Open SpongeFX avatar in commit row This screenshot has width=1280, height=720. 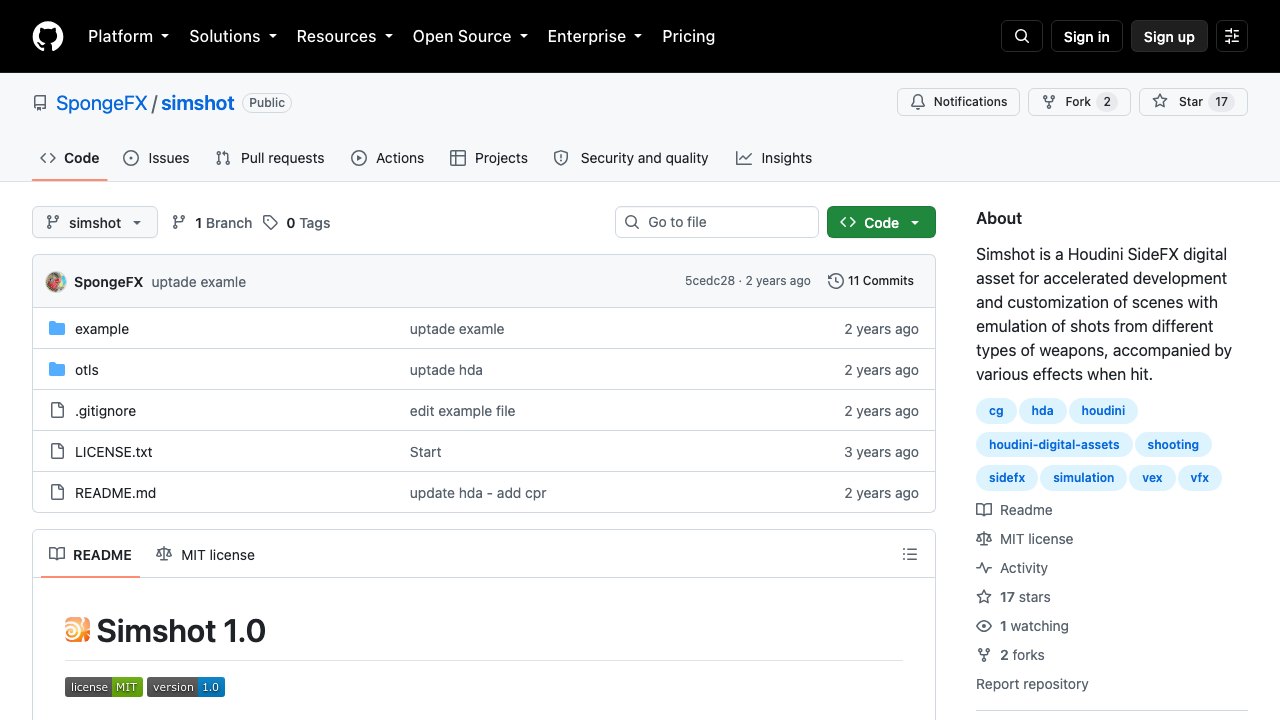click(x=56, y=282)
